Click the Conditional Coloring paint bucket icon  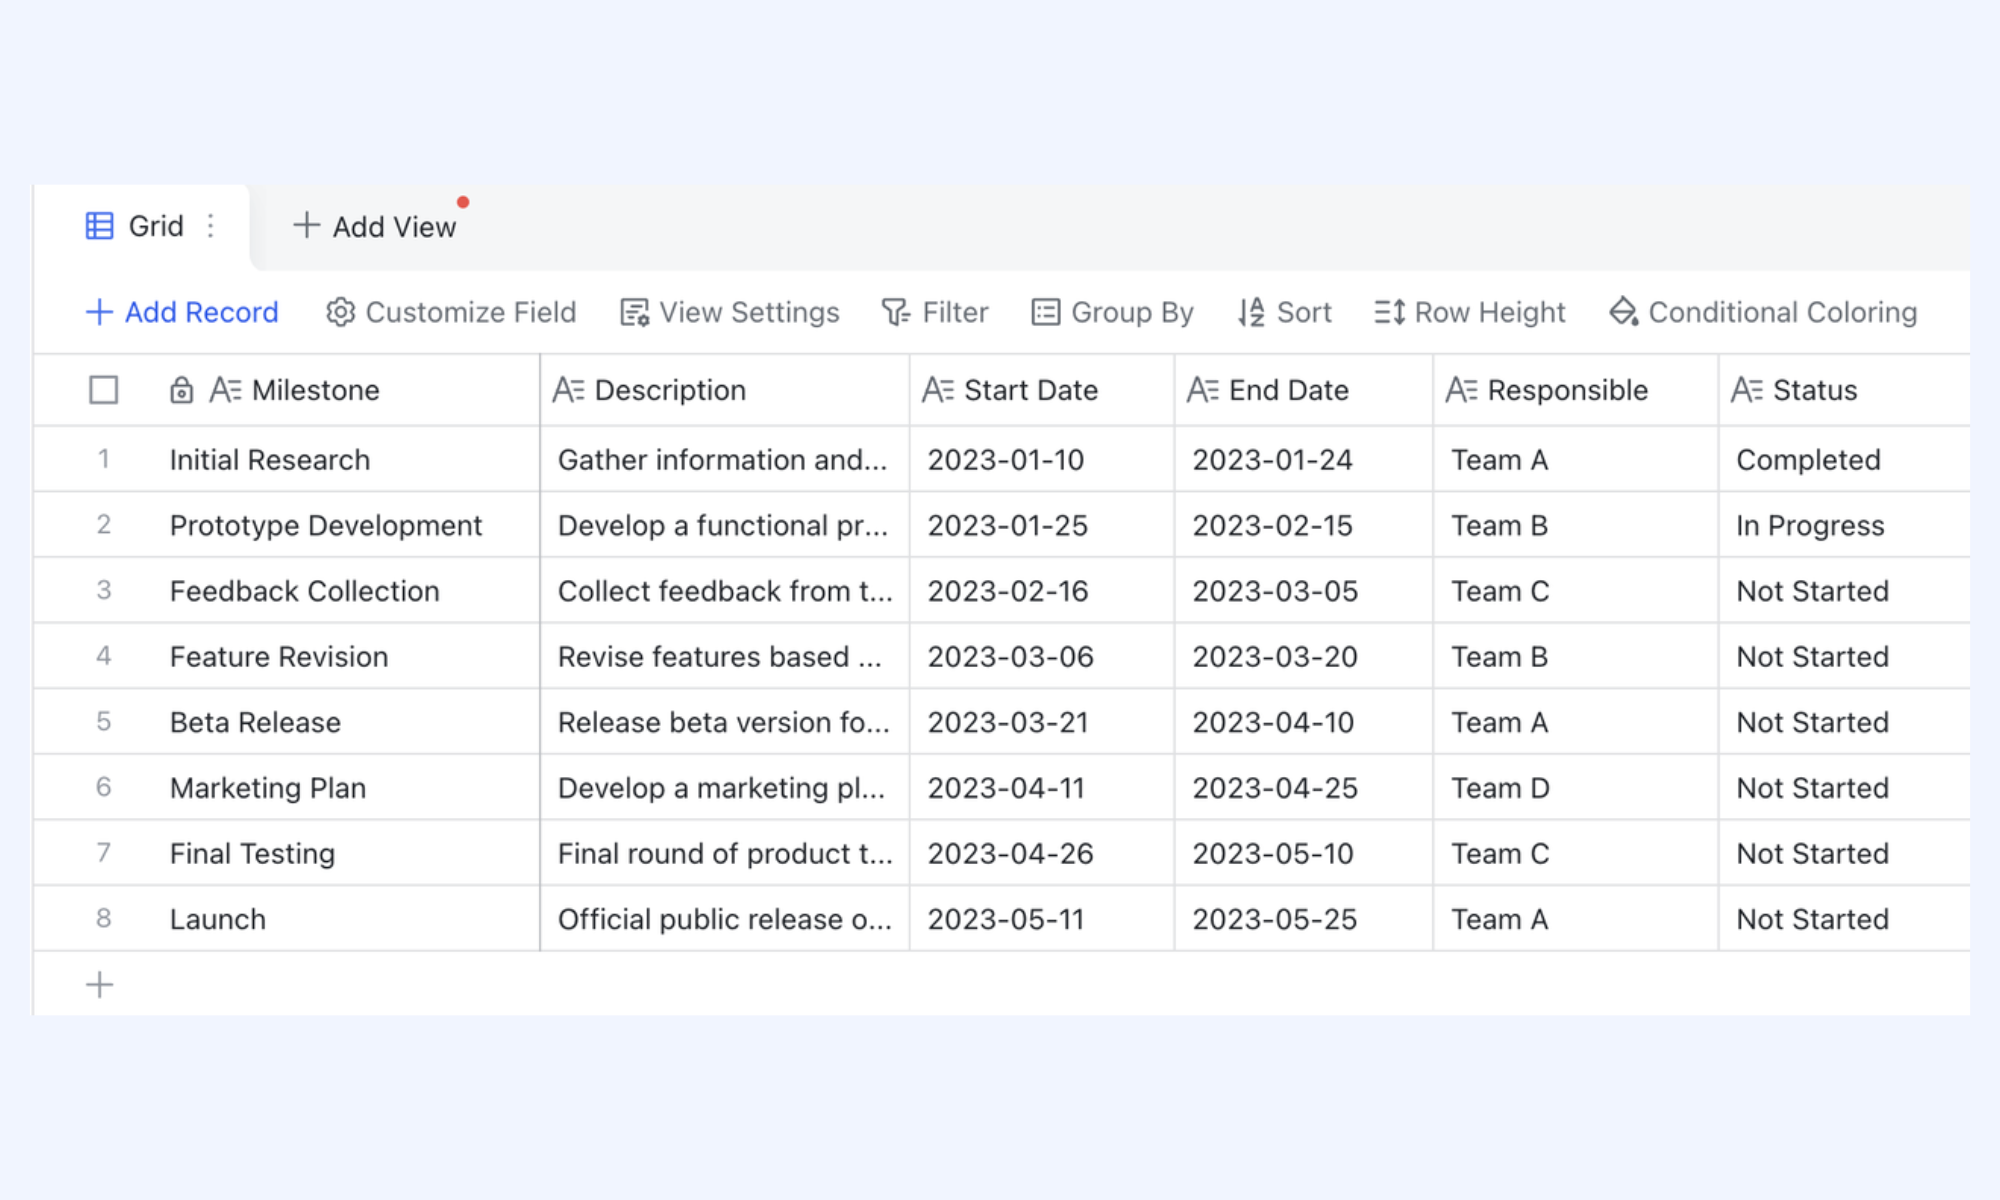(x=1624, y=312)
